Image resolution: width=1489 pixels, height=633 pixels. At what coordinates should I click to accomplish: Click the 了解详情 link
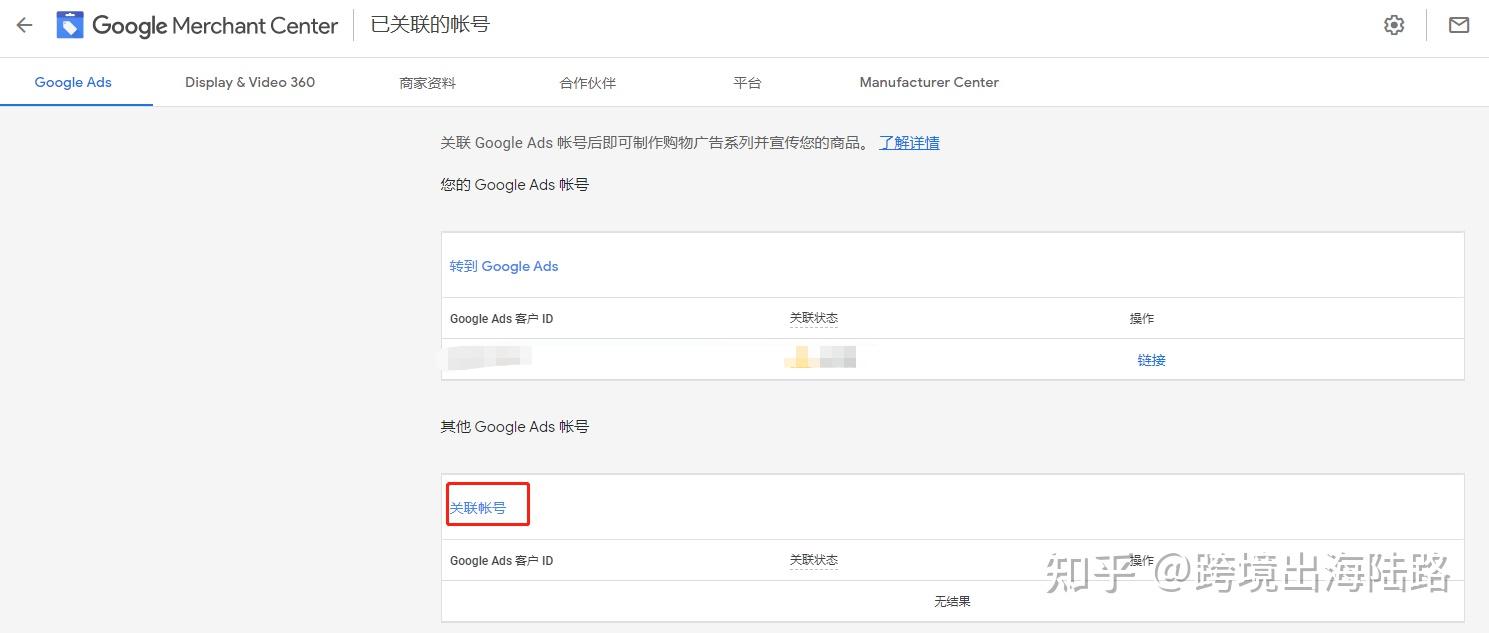click(x=909, y=143)
